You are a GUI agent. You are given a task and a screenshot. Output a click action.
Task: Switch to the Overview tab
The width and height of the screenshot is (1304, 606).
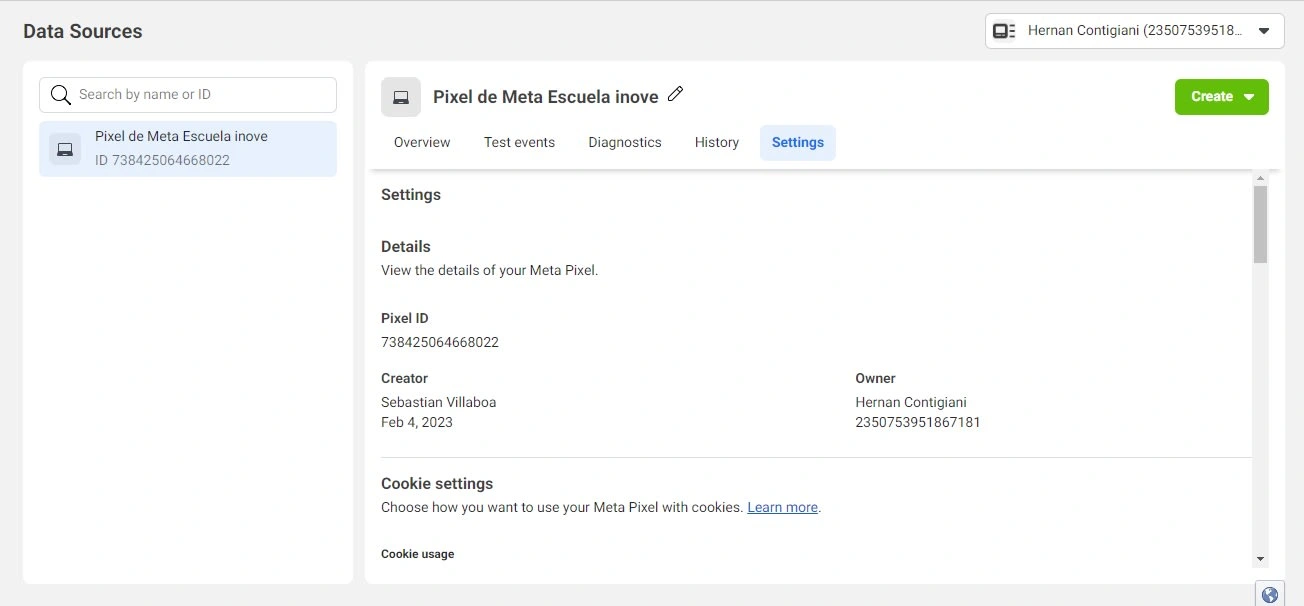(x=422, y=142)
